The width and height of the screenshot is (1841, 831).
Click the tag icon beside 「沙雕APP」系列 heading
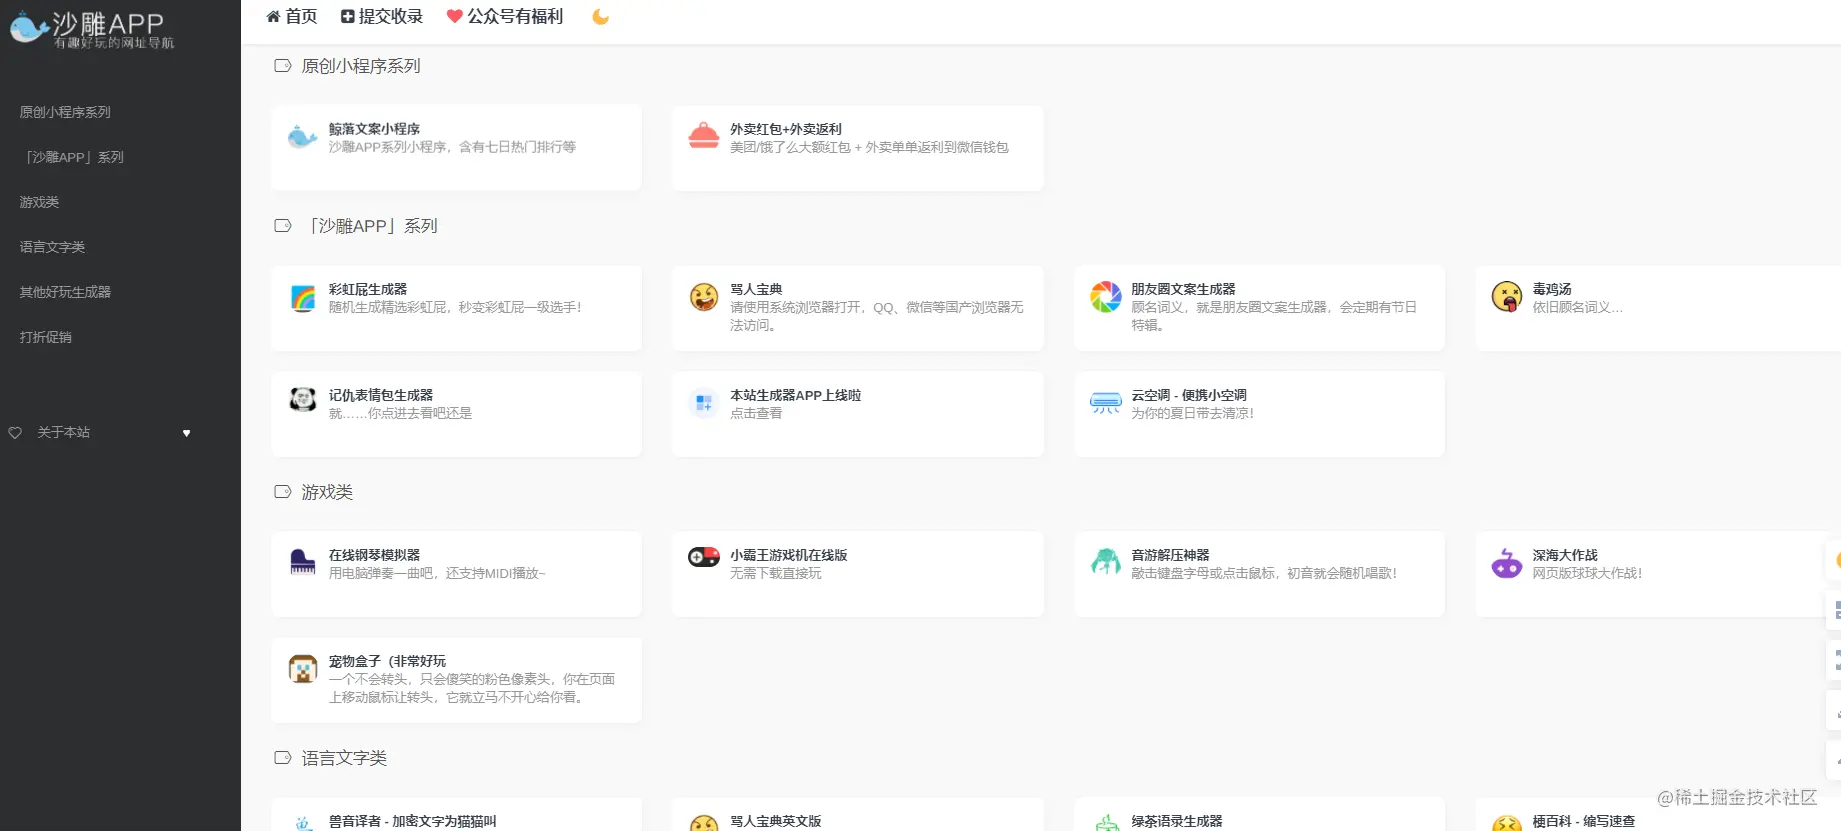(x=283, y=226)
